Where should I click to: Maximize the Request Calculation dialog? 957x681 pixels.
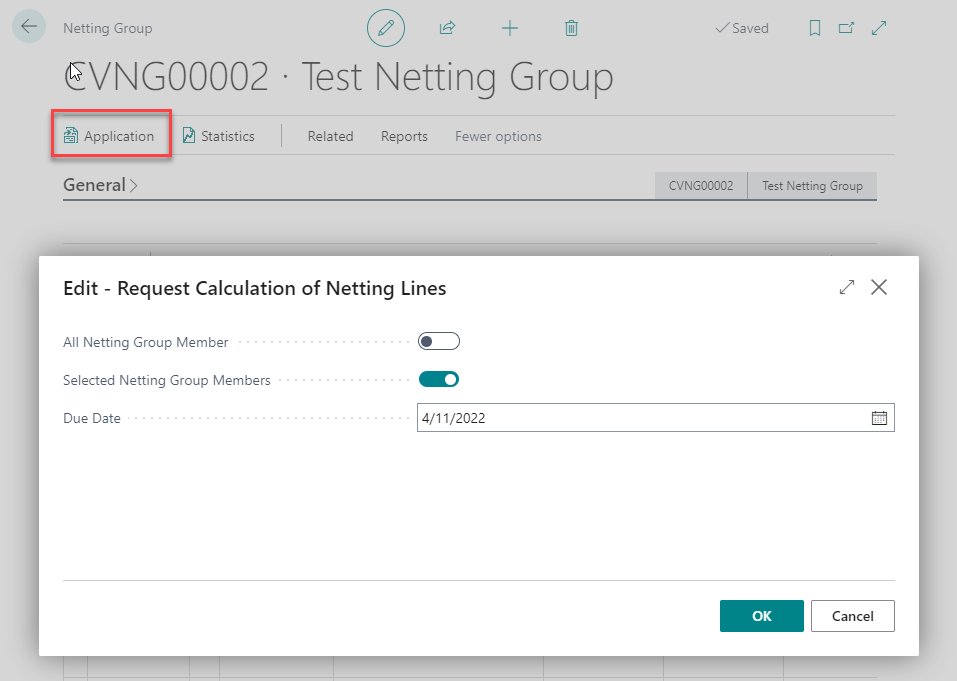point(847,287)
